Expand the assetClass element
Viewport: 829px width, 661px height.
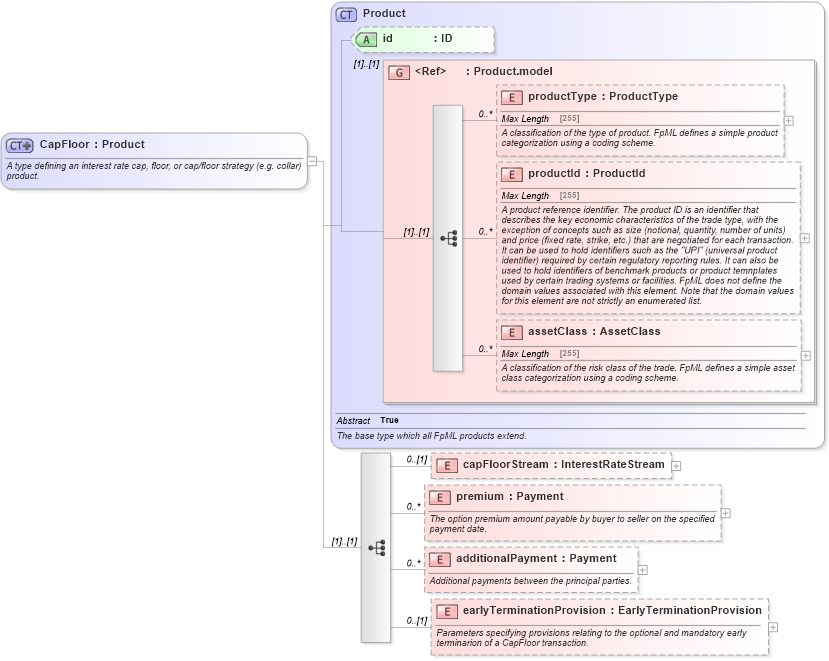(806, 356)
